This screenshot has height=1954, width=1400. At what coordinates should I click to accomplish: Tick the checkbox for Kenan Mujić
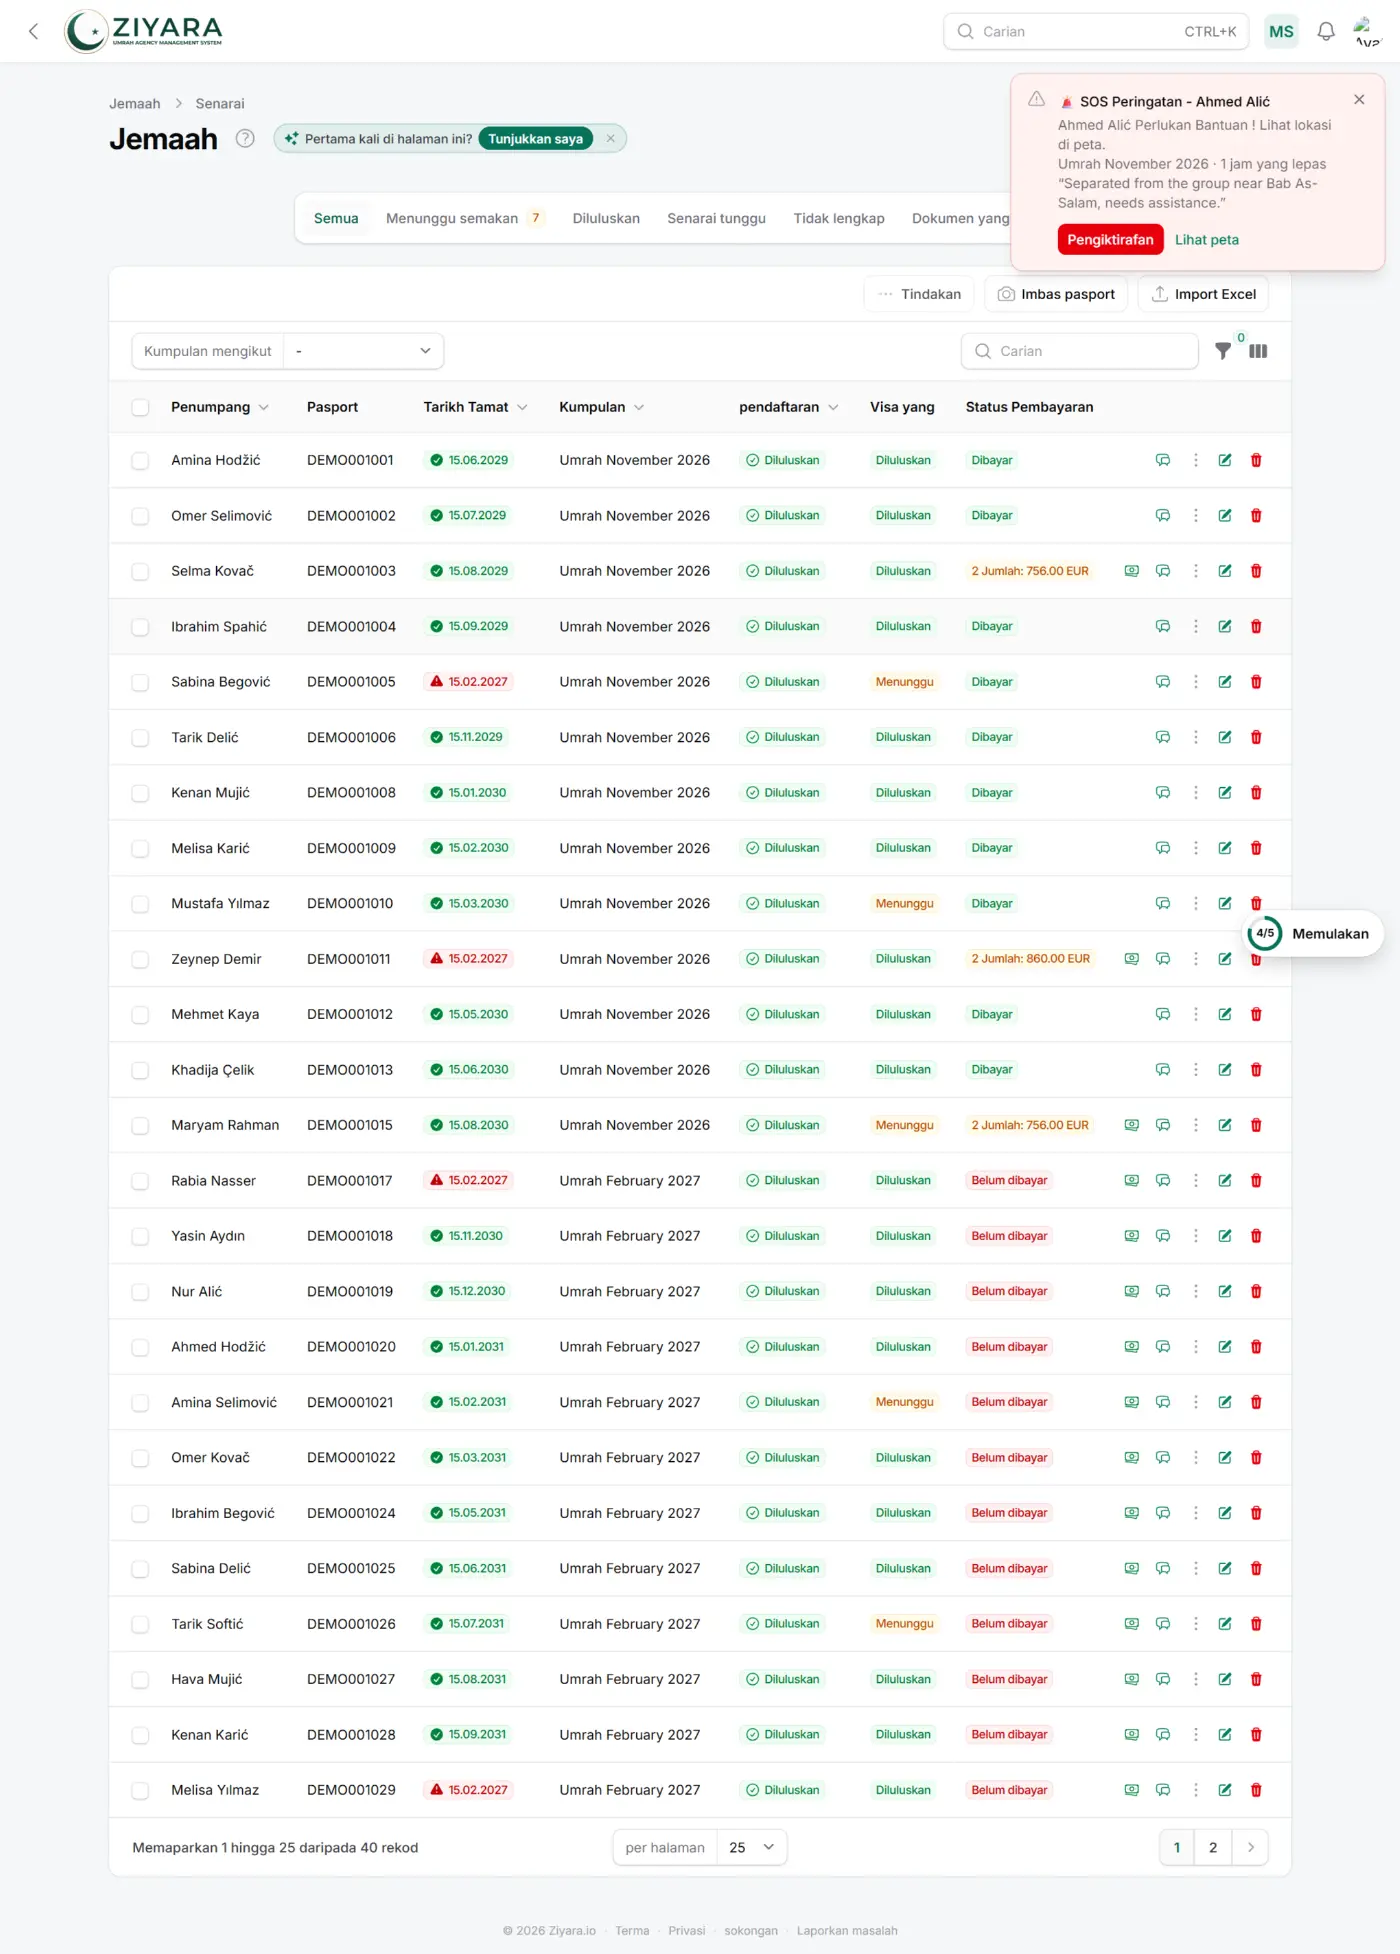140,793
